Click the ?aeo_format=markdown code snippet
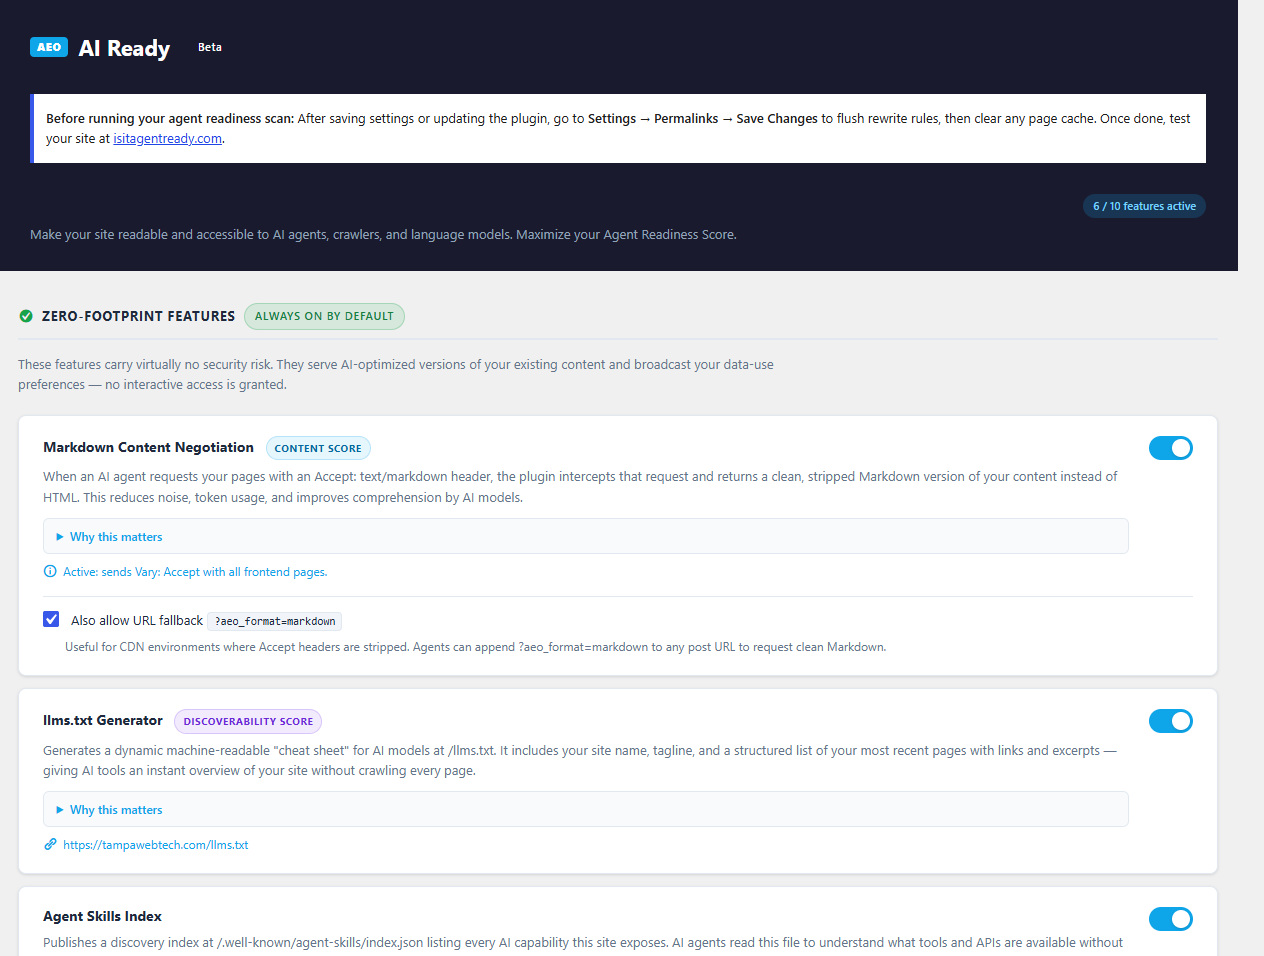 click(275, 621)
